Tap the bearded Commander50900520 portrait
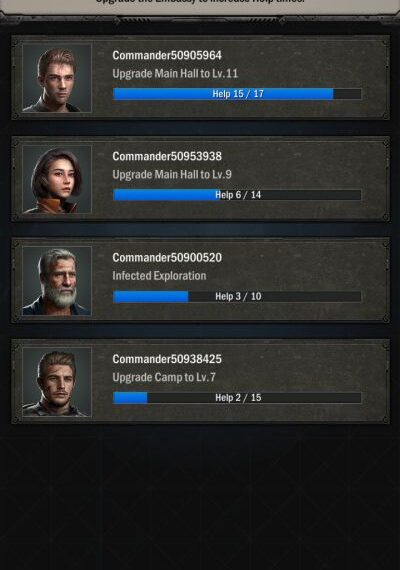The height and width of the screenshot is (570, 400). tap(57, 280)
